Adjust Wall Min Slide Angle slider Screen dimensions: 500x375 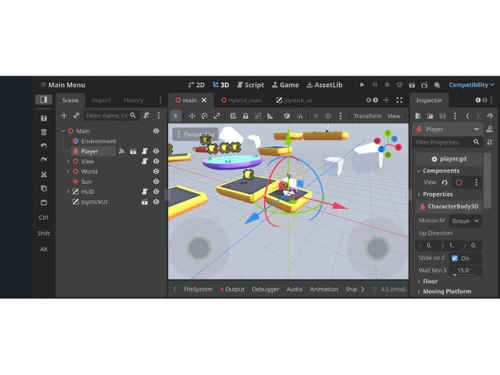point(465,270)
